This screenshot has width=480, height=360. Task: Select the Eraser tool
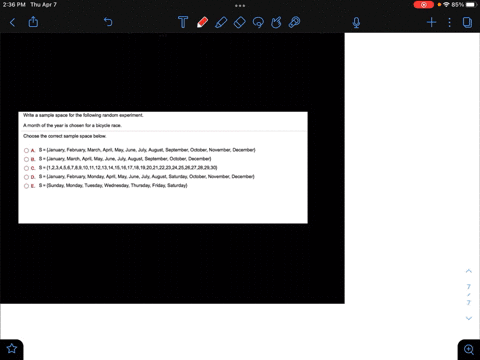pos(239,22)
